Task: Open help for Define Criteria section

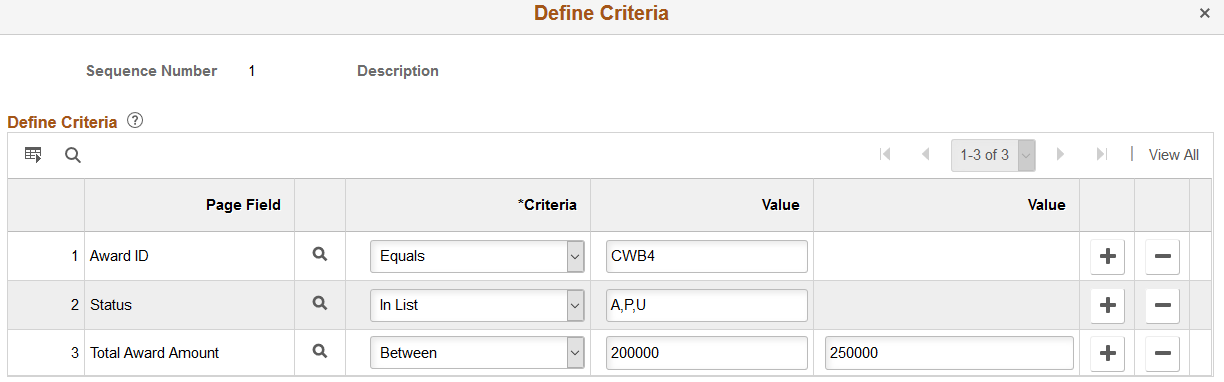Action: 135,121
